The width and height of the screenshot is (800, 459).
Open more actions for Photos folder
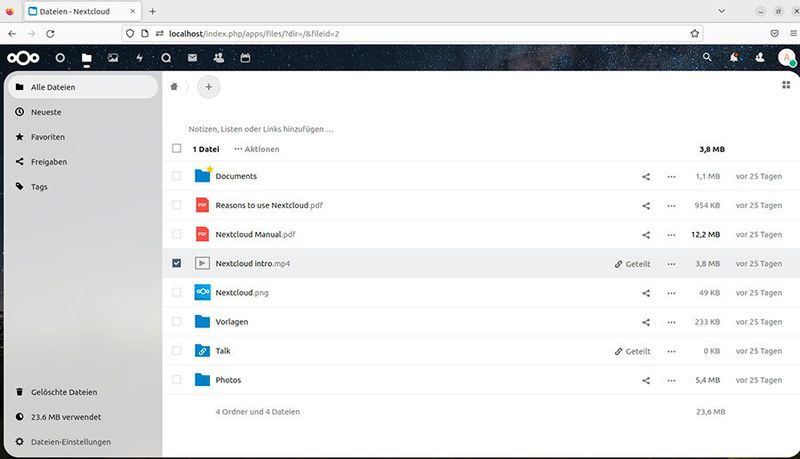[x=671, y=380]
